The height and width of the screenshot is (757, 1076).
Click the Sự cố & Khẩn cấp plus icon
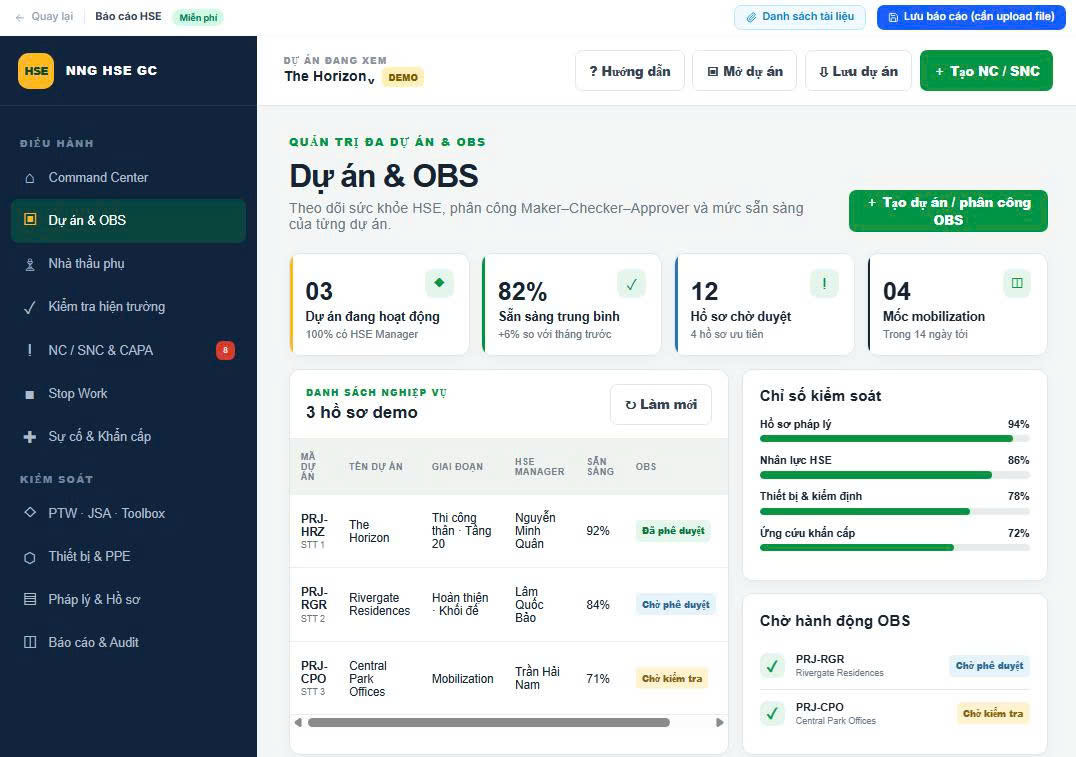pos(30,436)
